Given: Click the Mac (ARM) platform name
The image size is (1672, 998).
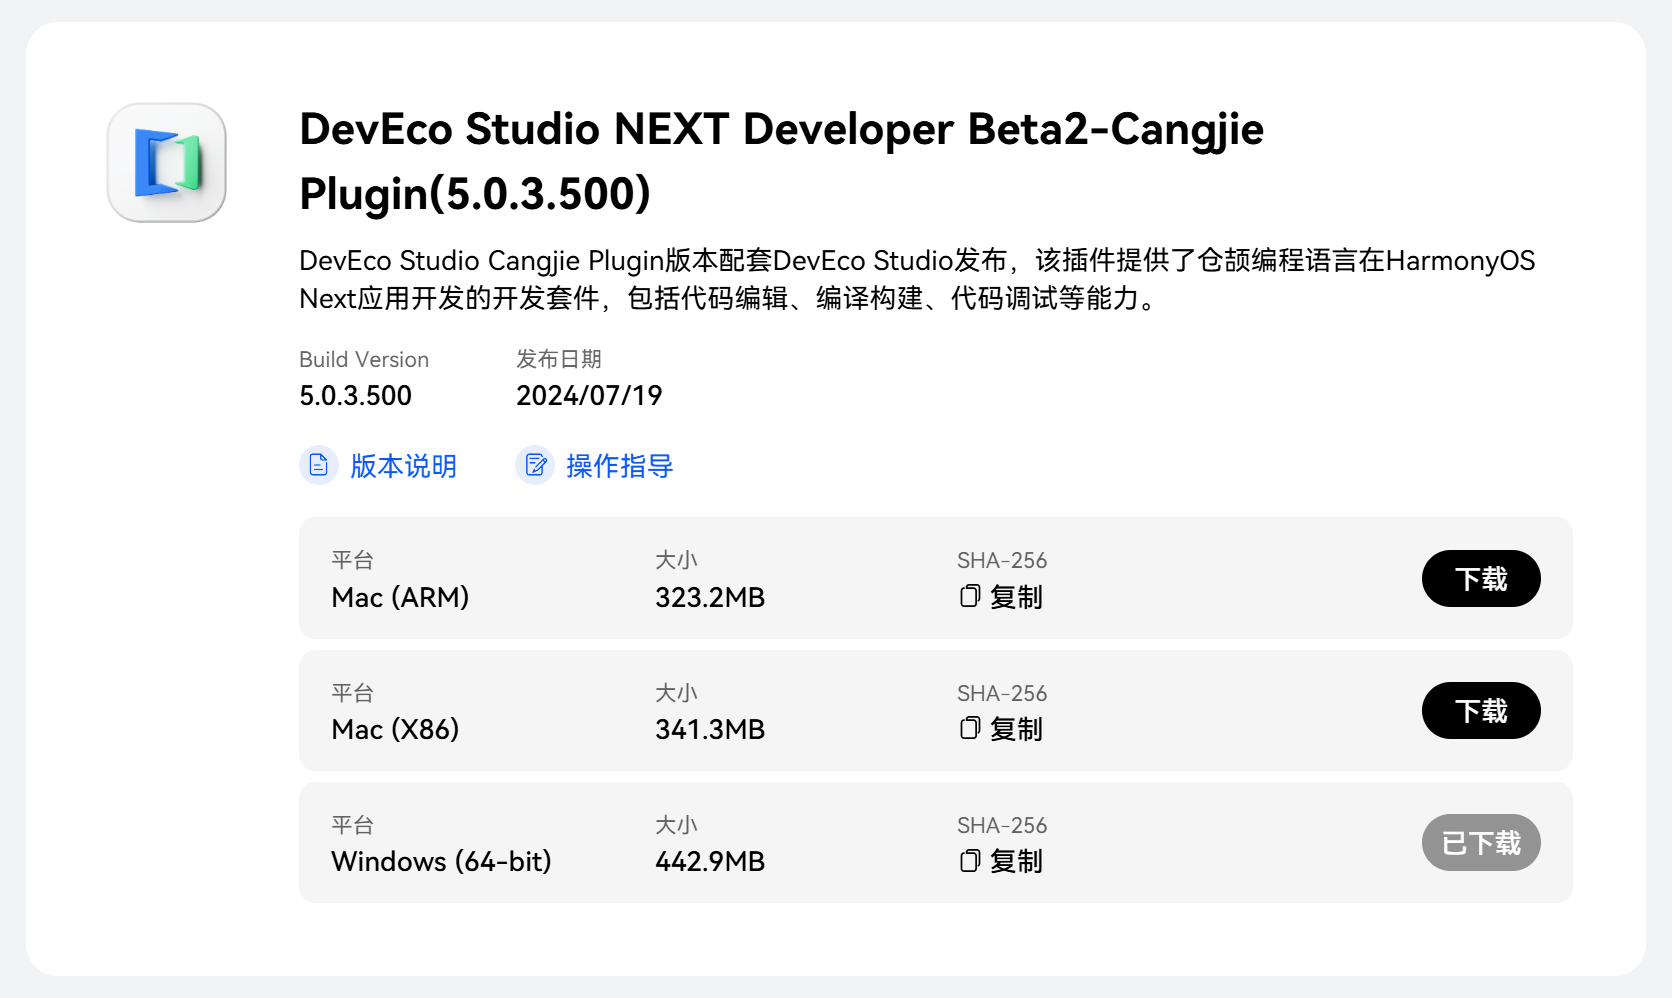Looking at the screenshot, I should (x=400, y=598).
